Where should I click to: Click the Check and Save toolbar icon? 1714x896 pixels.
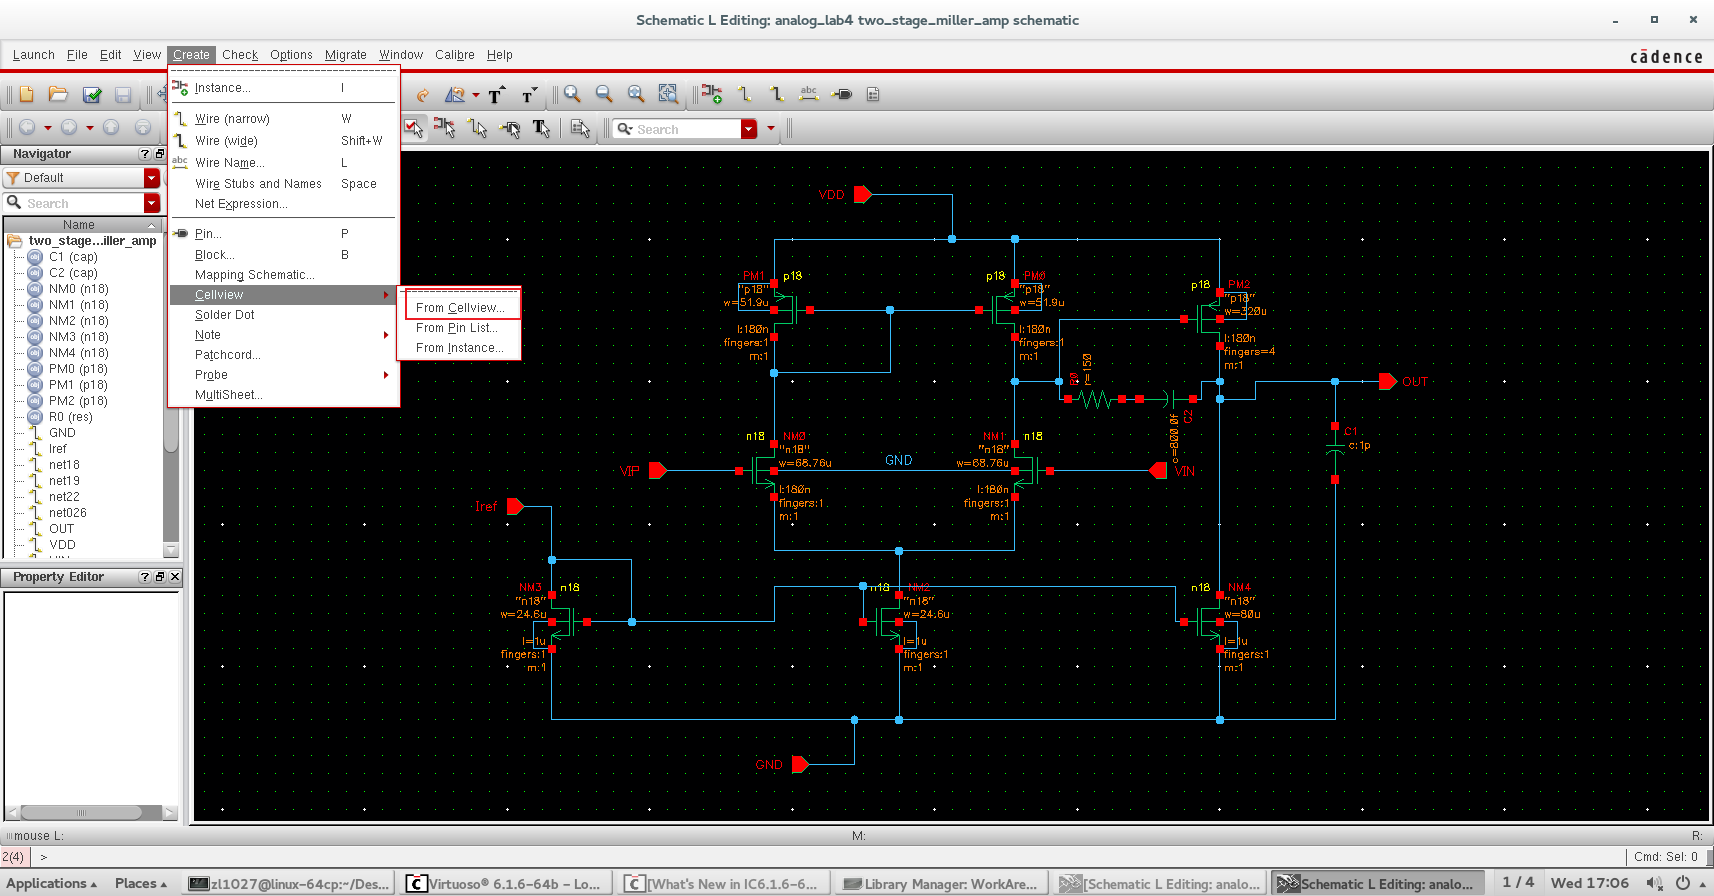(x=92, y=95)
